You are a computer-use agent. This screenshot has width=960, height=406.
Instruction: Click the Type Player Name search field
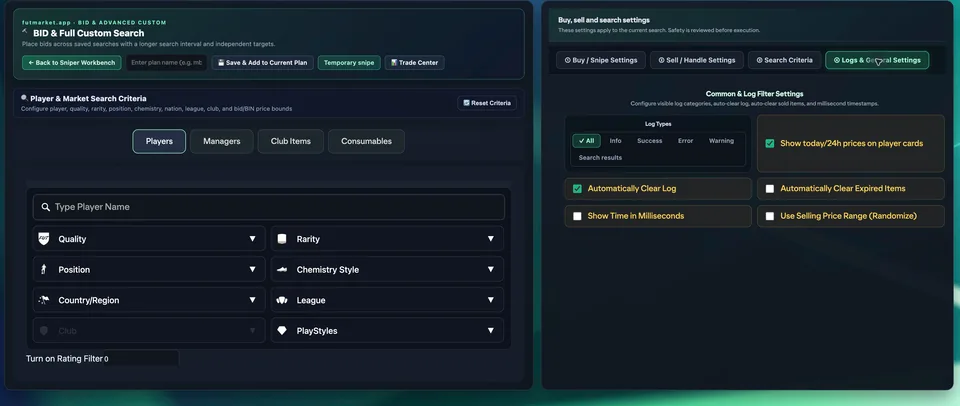[269, 207]
